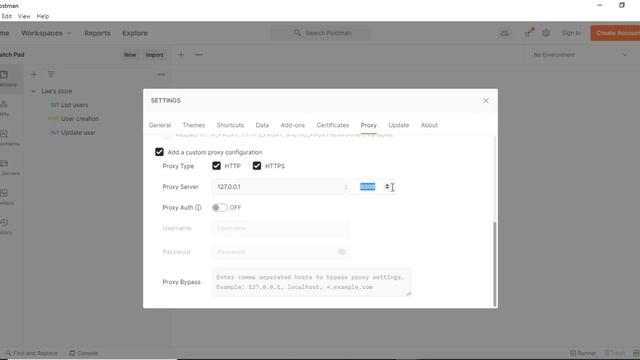Open the Reports page
The image size is (640, 360).
(97, 33)
